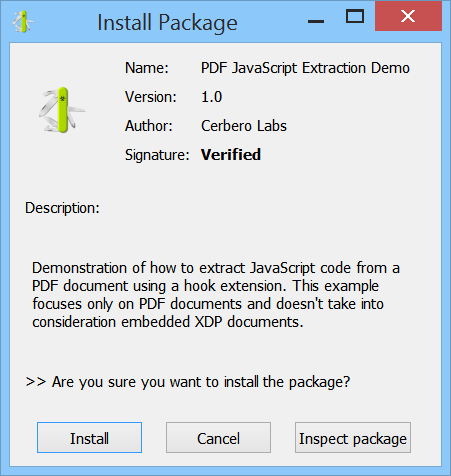The width and height of the screenshot is (451, 476).
Task: Click the Description: label
Action: [x=62, y=208]
